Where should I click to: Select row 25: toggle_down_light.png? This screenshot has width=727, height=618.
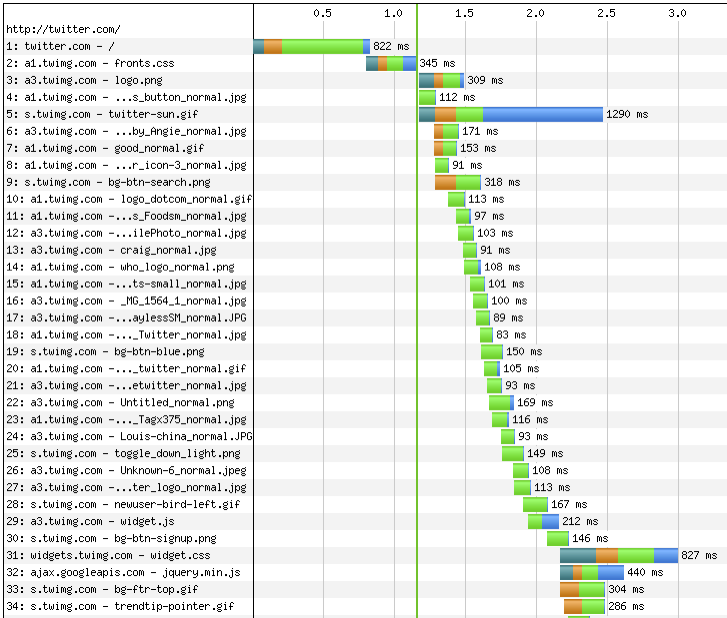click(123, 453)
